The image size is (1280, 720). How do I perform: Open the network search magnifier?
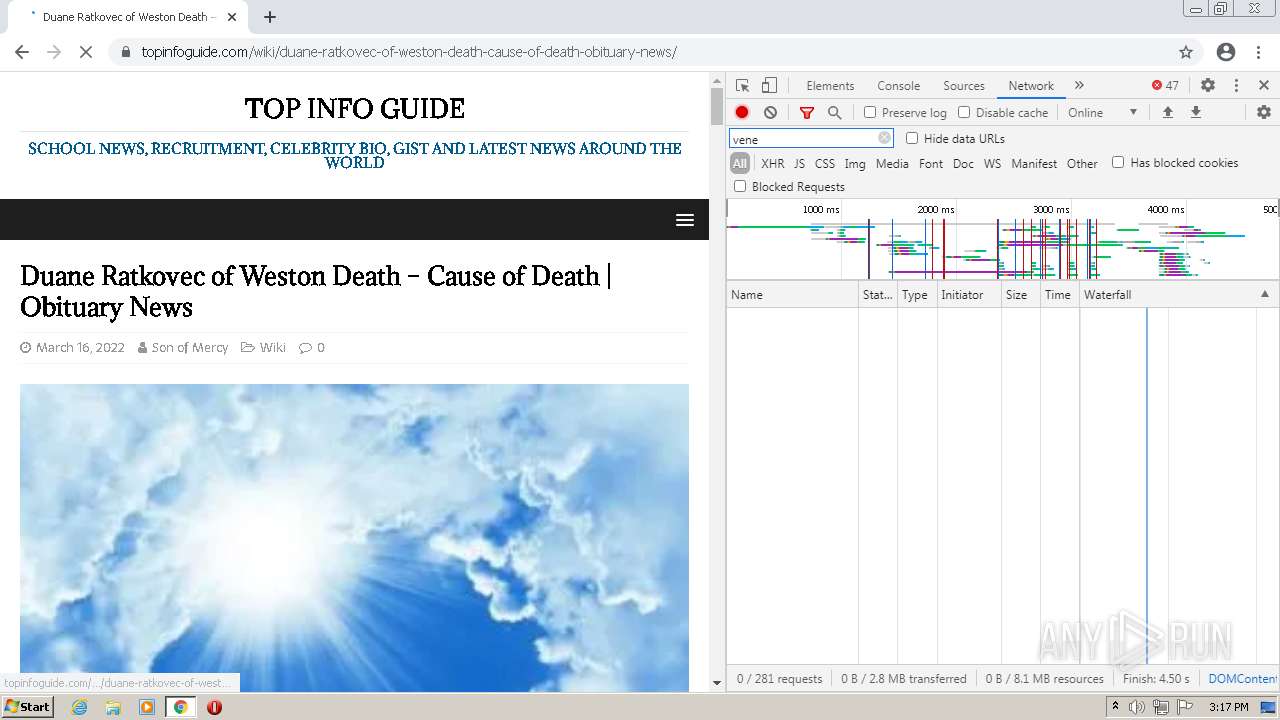835,113
